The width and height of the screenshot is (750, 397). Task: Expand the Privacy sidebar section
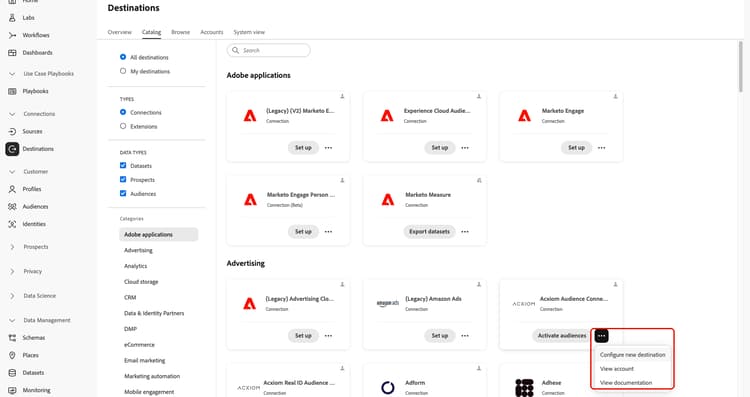pos(12,271)
